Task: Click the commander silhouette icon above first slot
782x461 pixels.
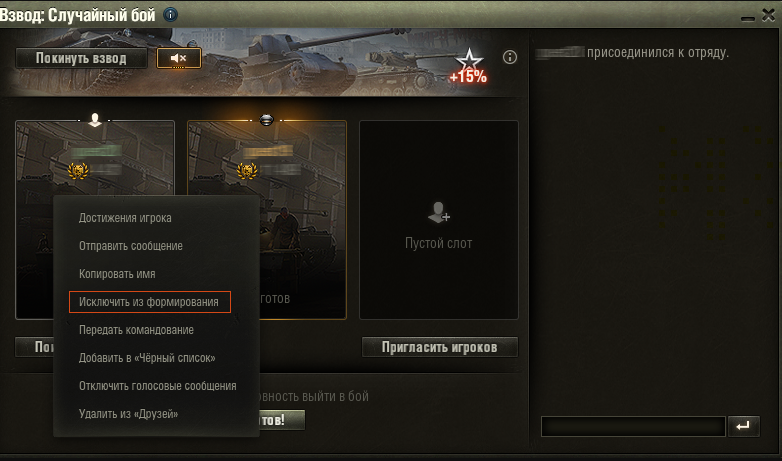Action: [95, 120]
